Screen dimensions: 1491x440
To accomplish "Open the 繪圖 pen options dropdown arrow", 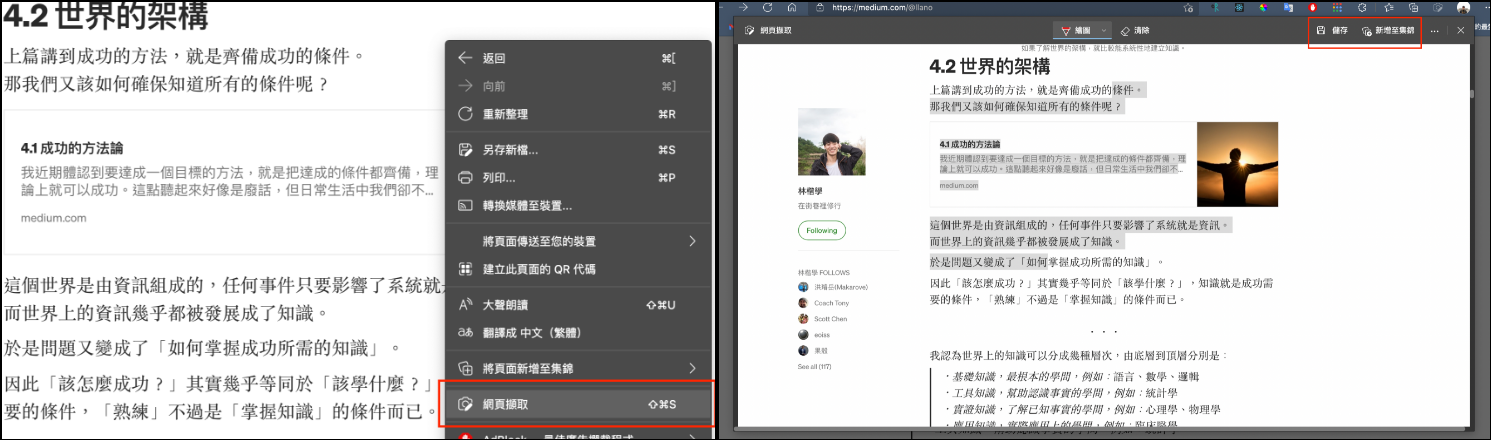I will pos(1104,31).
